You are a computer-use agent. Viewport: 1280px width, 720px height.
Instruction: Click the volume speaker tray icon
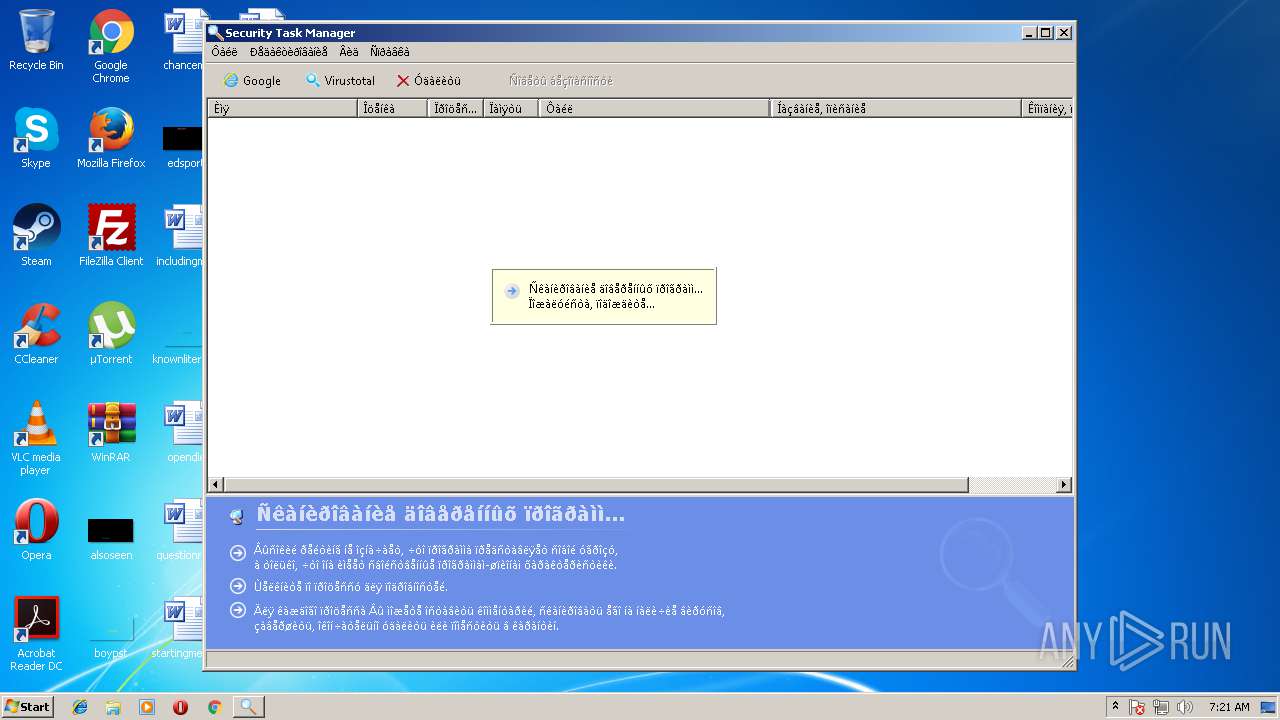(1185, 707)
